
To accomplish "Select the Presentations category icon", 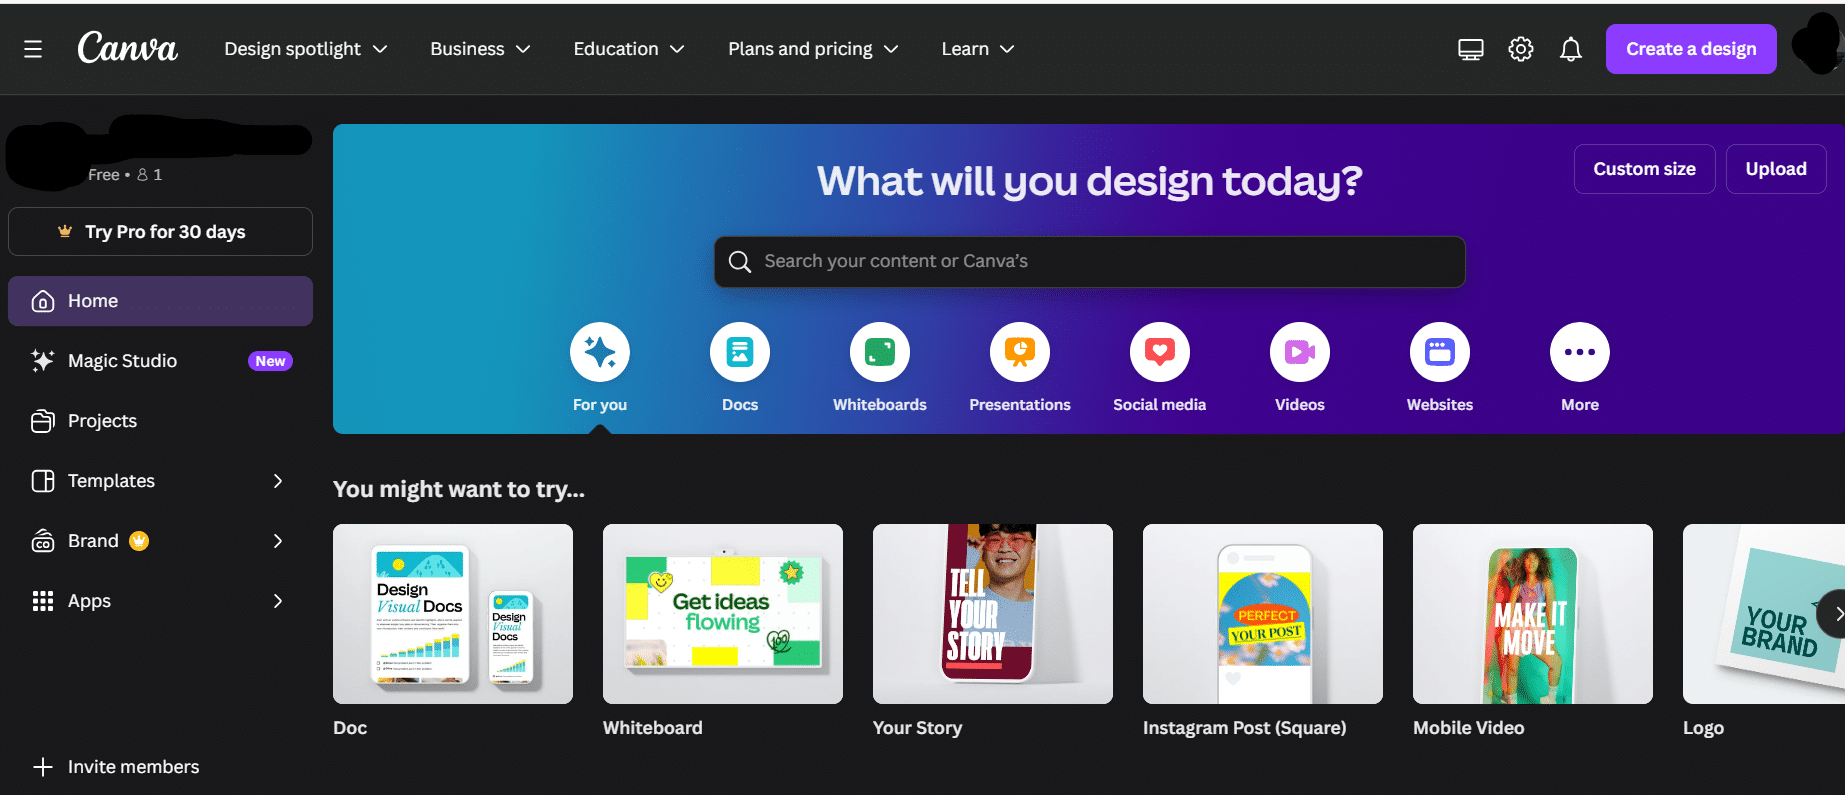I will 1020,352.
